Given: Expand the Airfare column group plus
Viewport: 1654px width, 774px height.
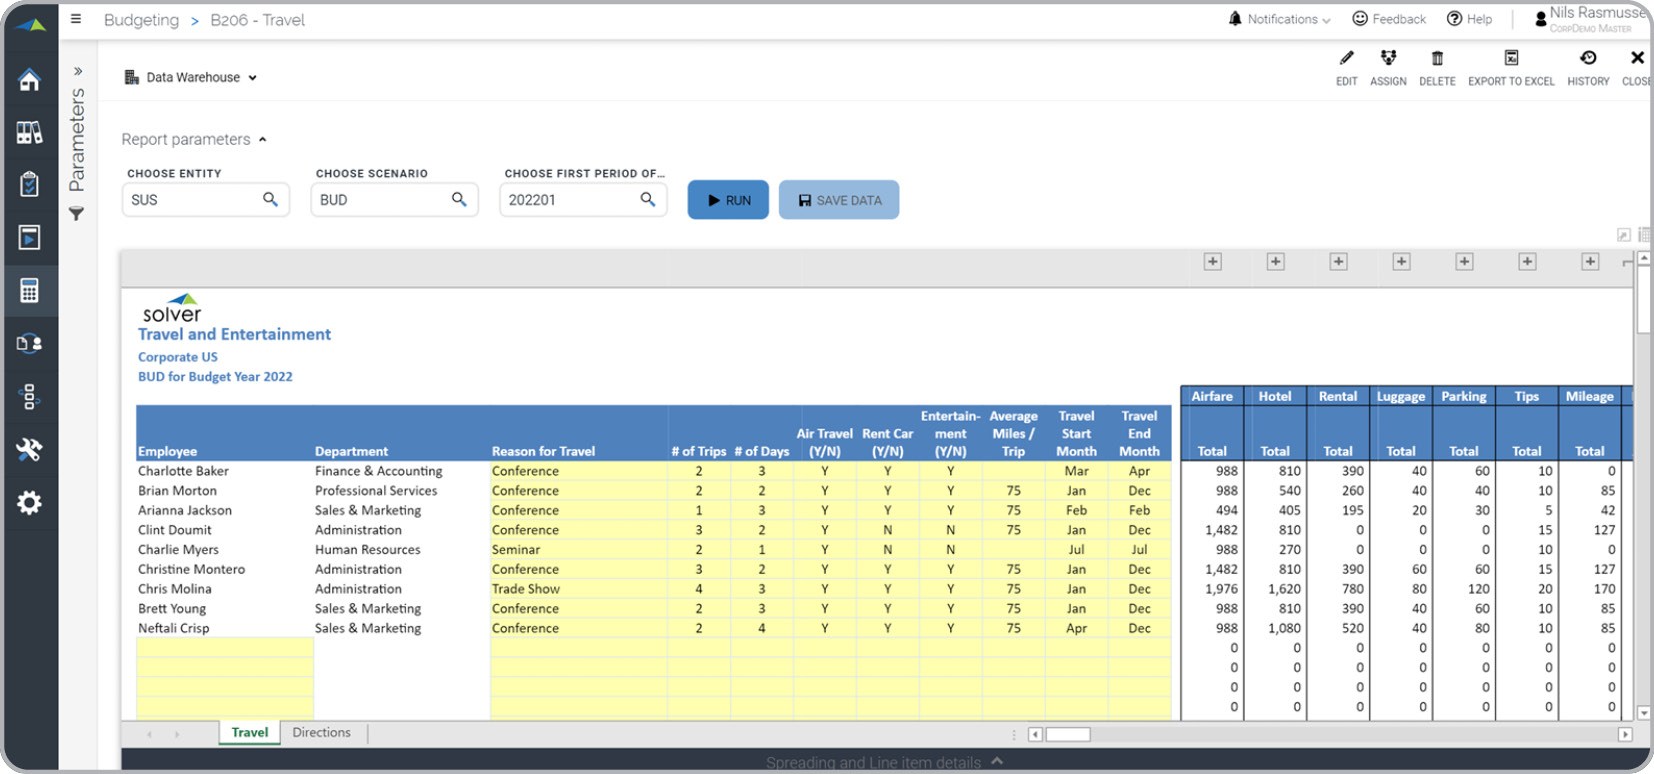Looking at the screenshot, I should click(1212, 262).
